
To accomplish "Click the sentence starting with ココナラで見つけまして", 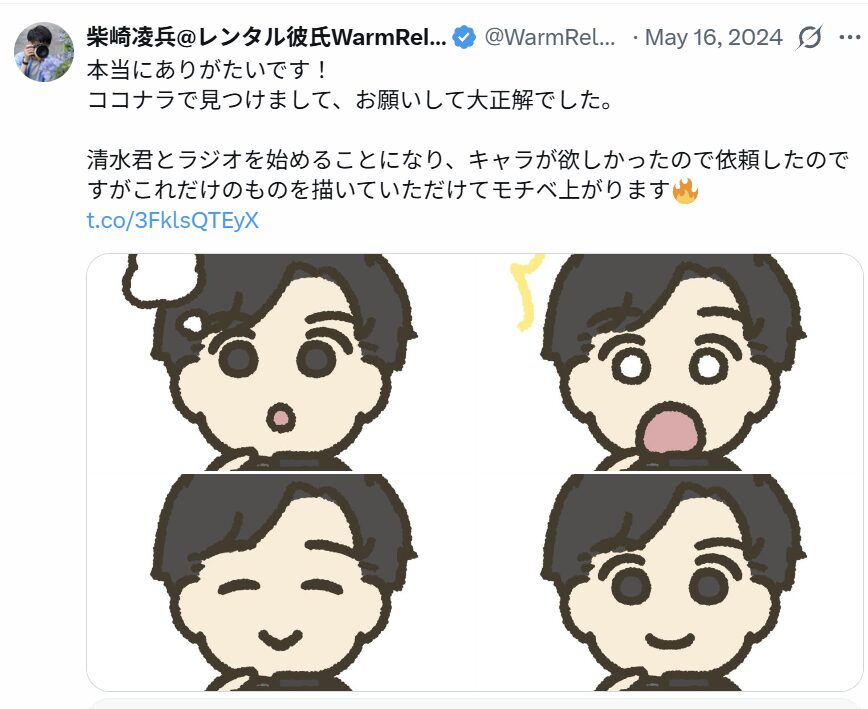I will pyautogui.click(x=350, y=100).
